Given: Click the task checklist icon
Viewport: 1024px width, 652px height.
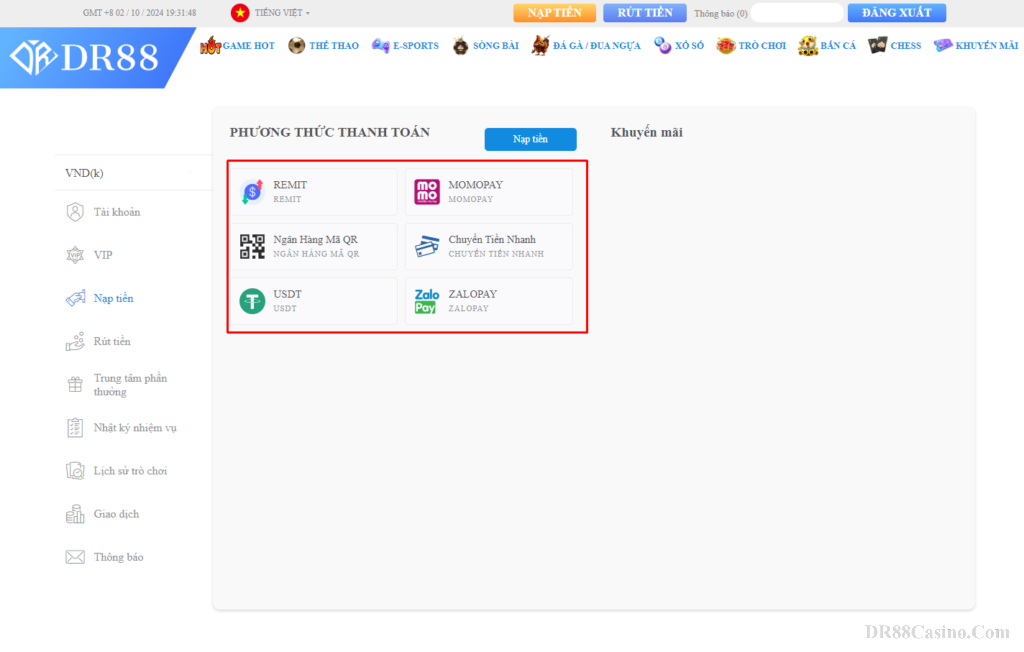Looking at the screenshot, I should [75, 428].
